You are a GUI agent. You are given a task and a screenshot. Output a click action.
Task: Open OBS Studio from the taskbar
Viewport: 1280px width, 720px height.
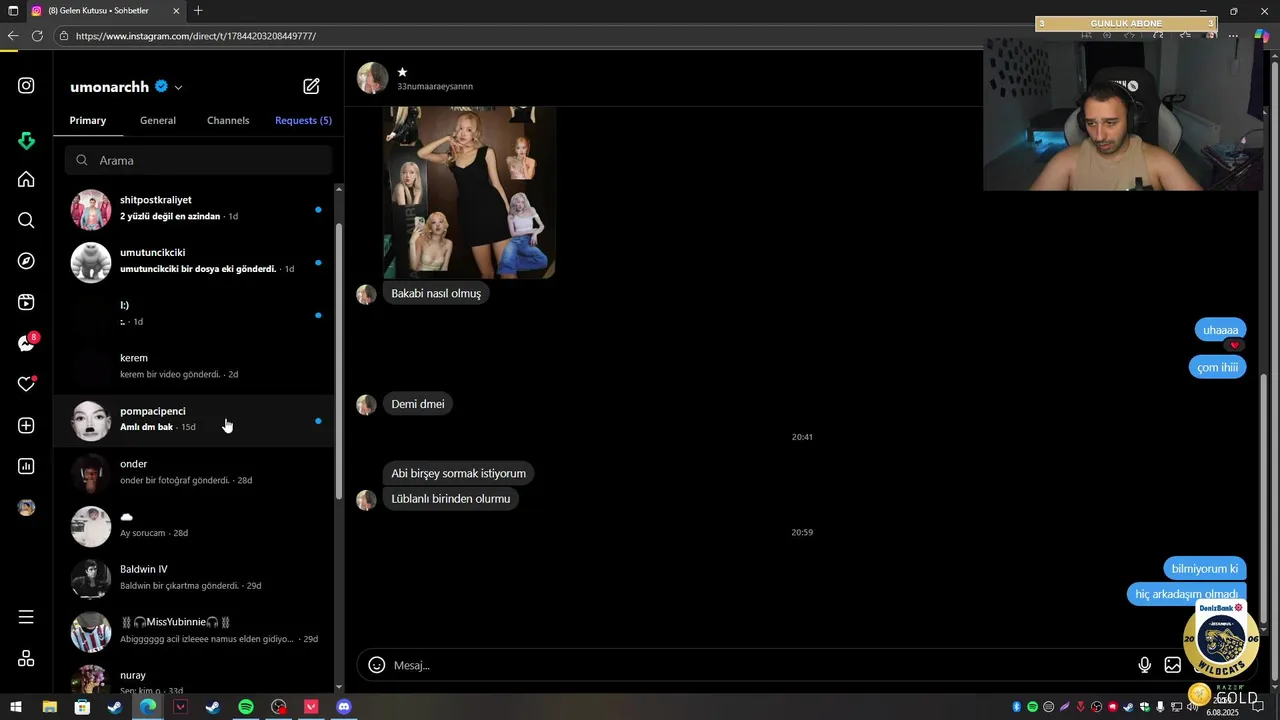click(279, 707)
